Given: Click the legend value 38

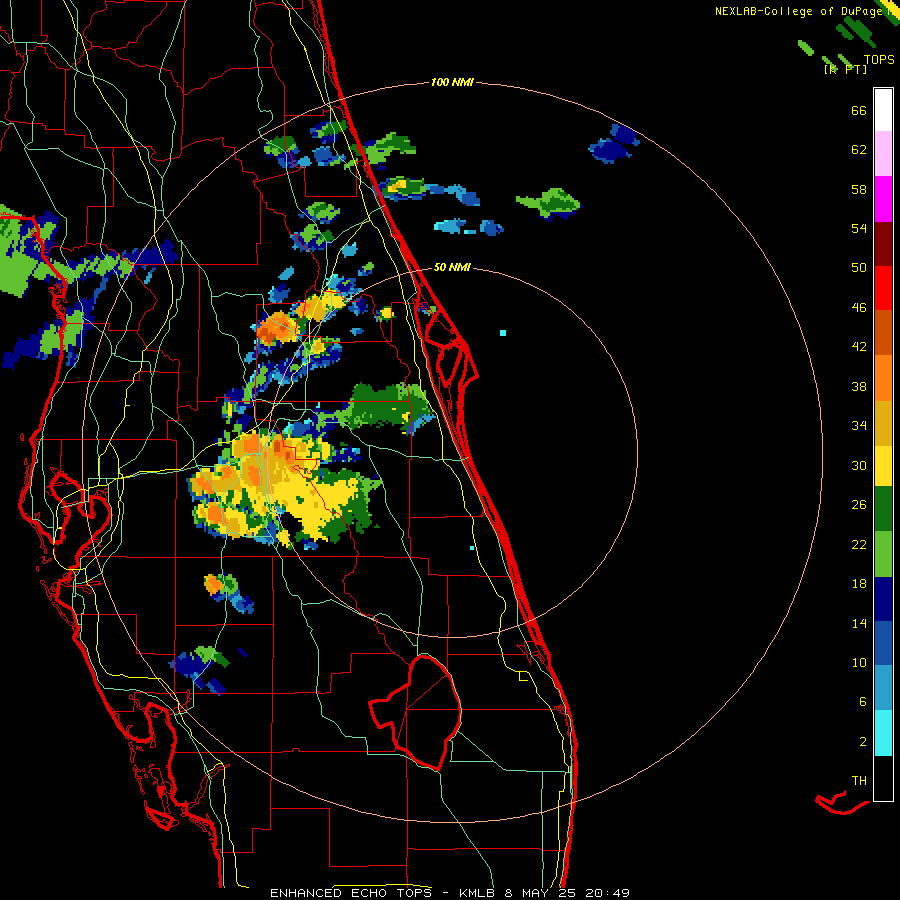Looking at the screenshot, I should [x=859, y=386].
